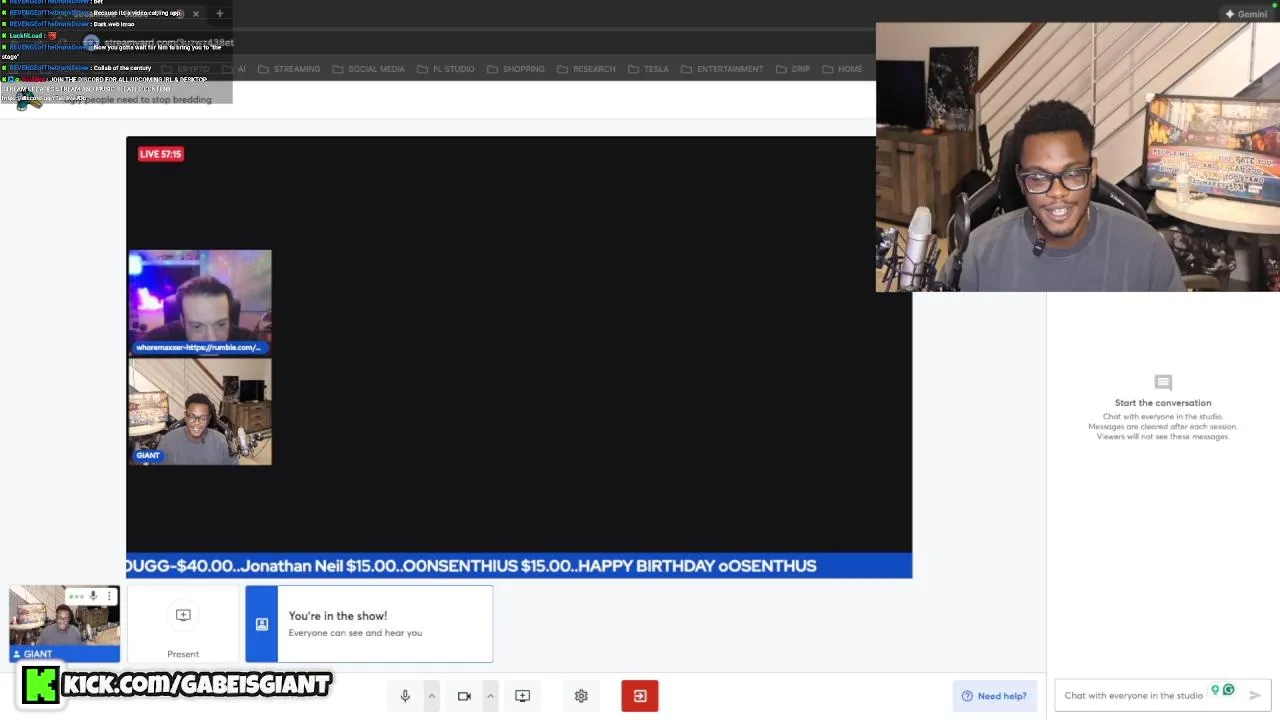Click the send message arrow icon
The image size is (1280, 720).
1255,695
